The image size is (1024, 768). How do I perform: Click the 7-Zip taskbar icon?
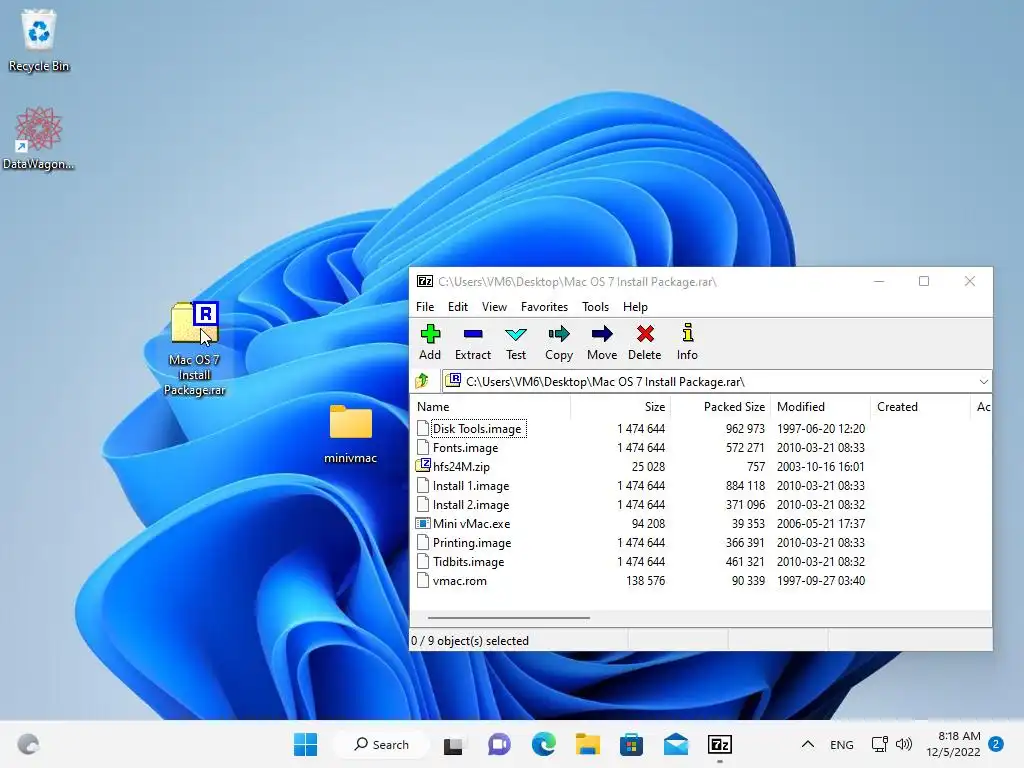pos(720,744)
